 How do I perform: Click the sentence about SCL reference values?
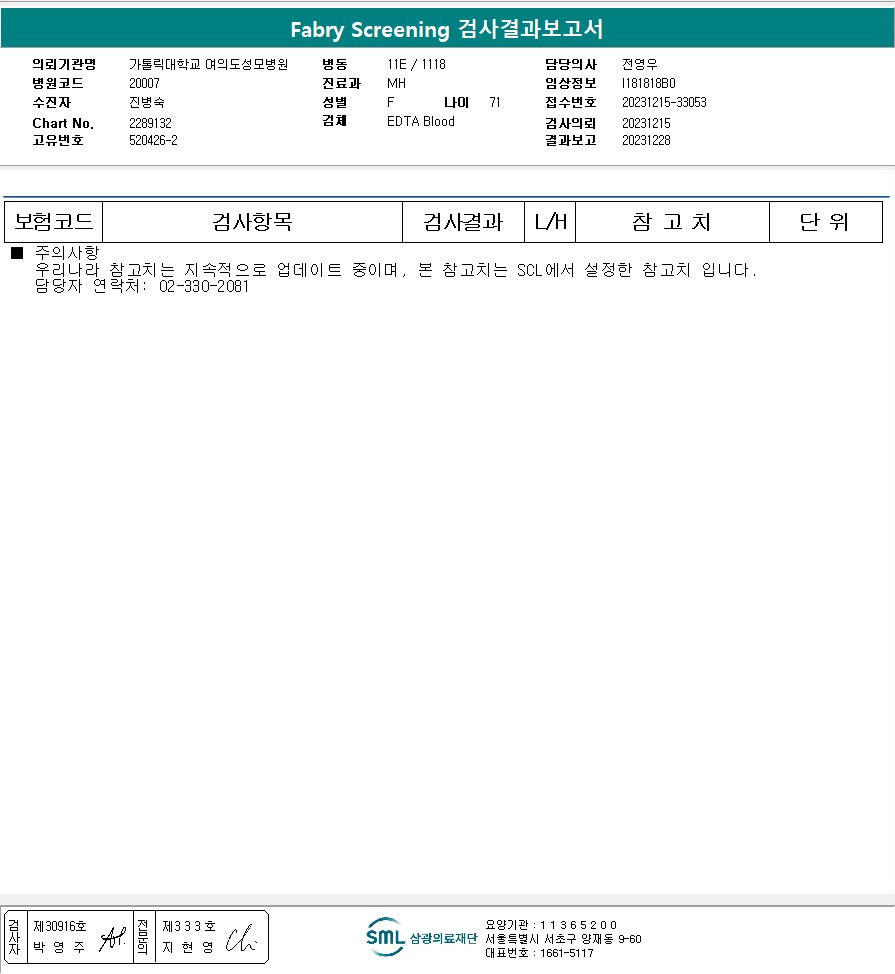pyautogui.click(x=396, y=270)
